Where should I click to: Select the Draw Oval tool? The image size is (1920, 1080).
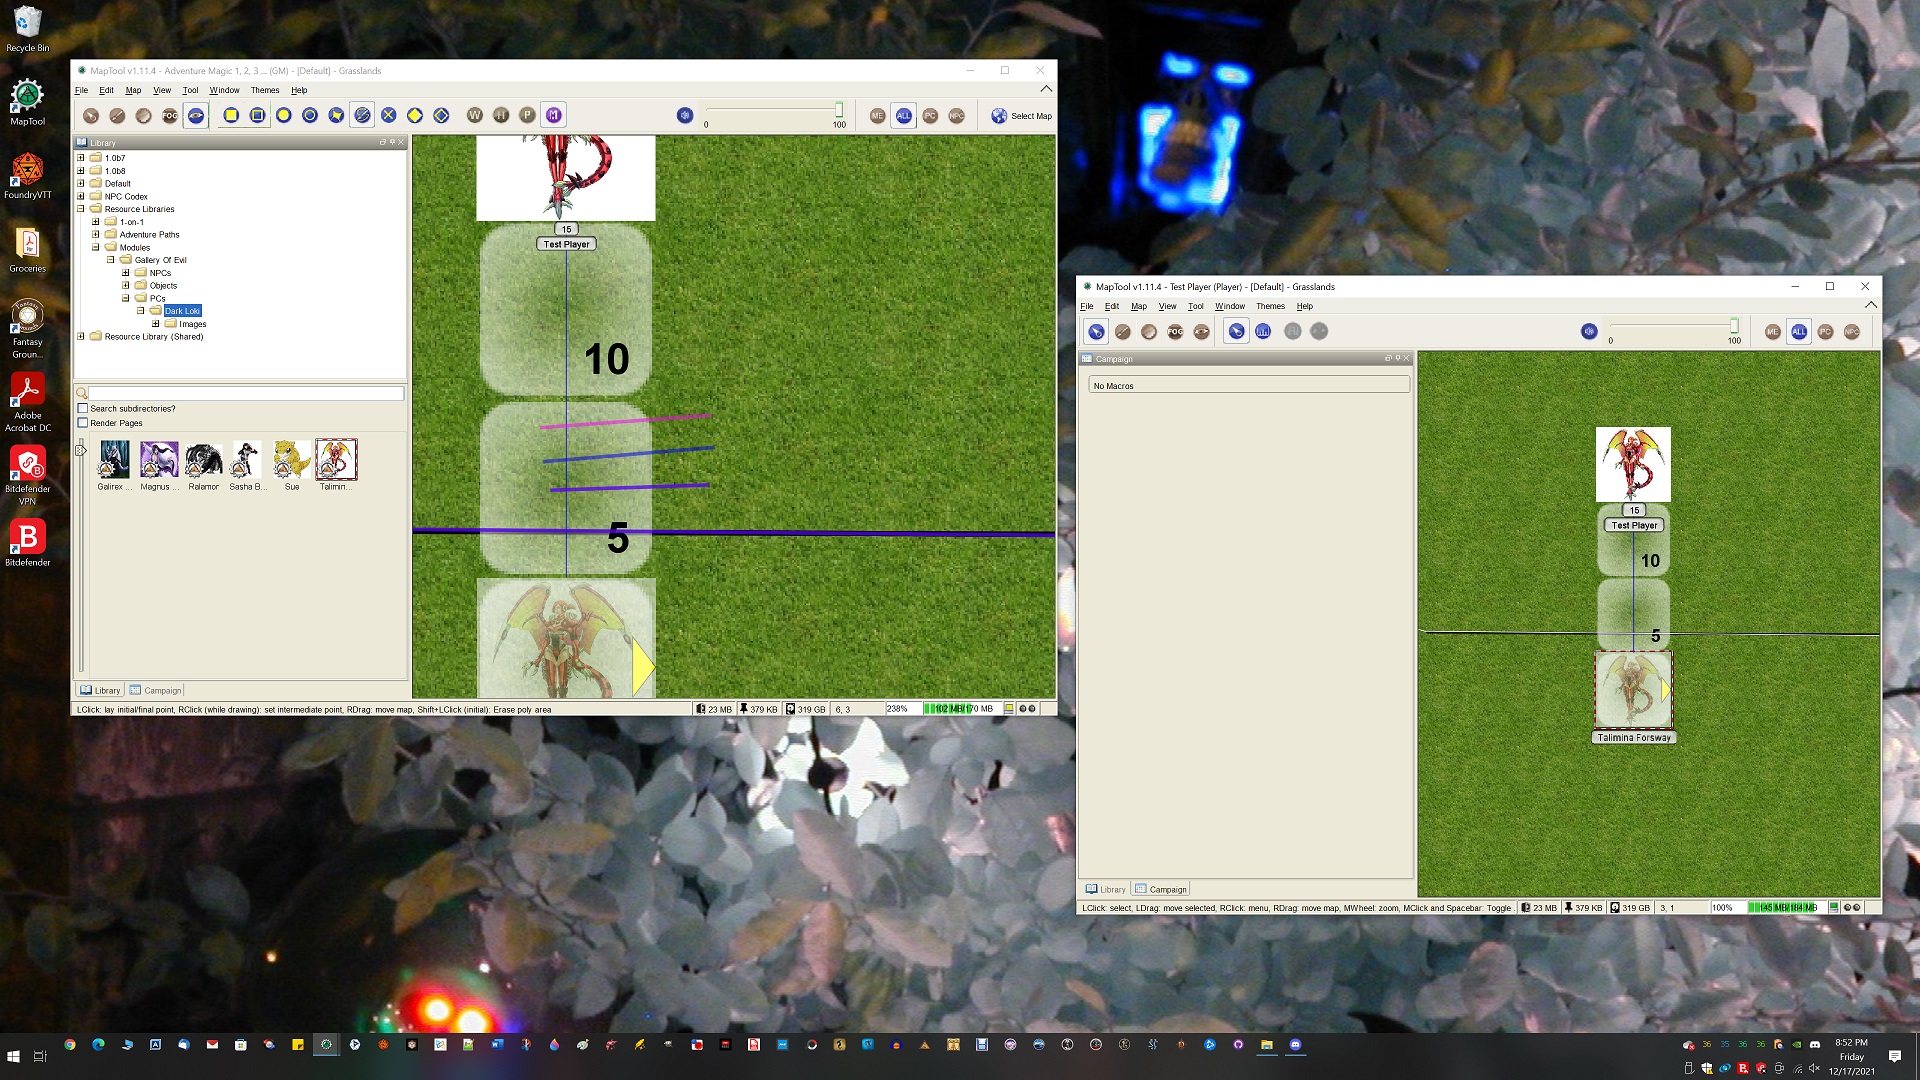pos(282,115)
